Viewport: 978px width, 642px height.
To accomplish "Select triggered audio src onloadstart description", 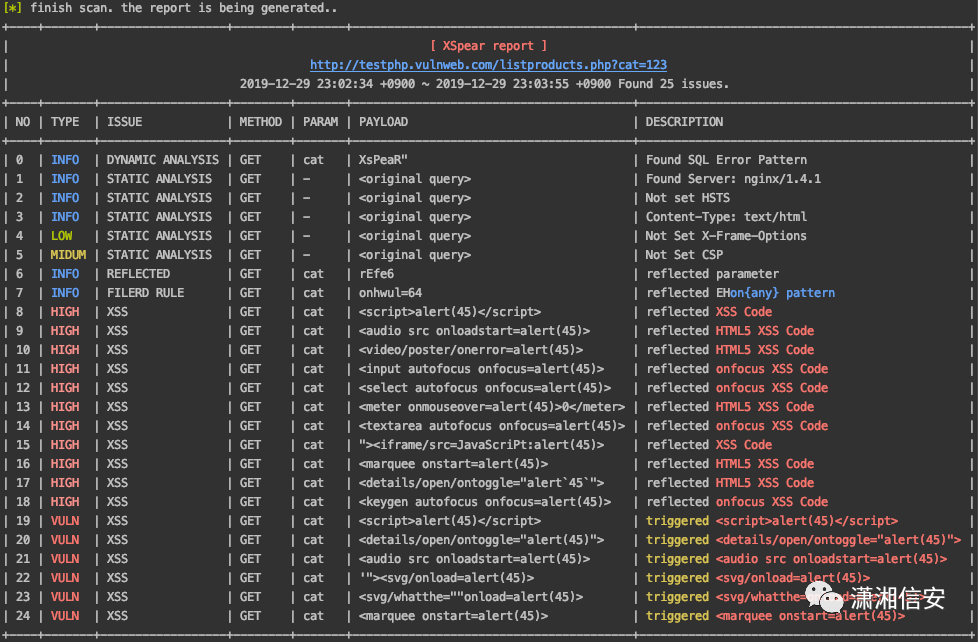I will click(x=796, y=559).
